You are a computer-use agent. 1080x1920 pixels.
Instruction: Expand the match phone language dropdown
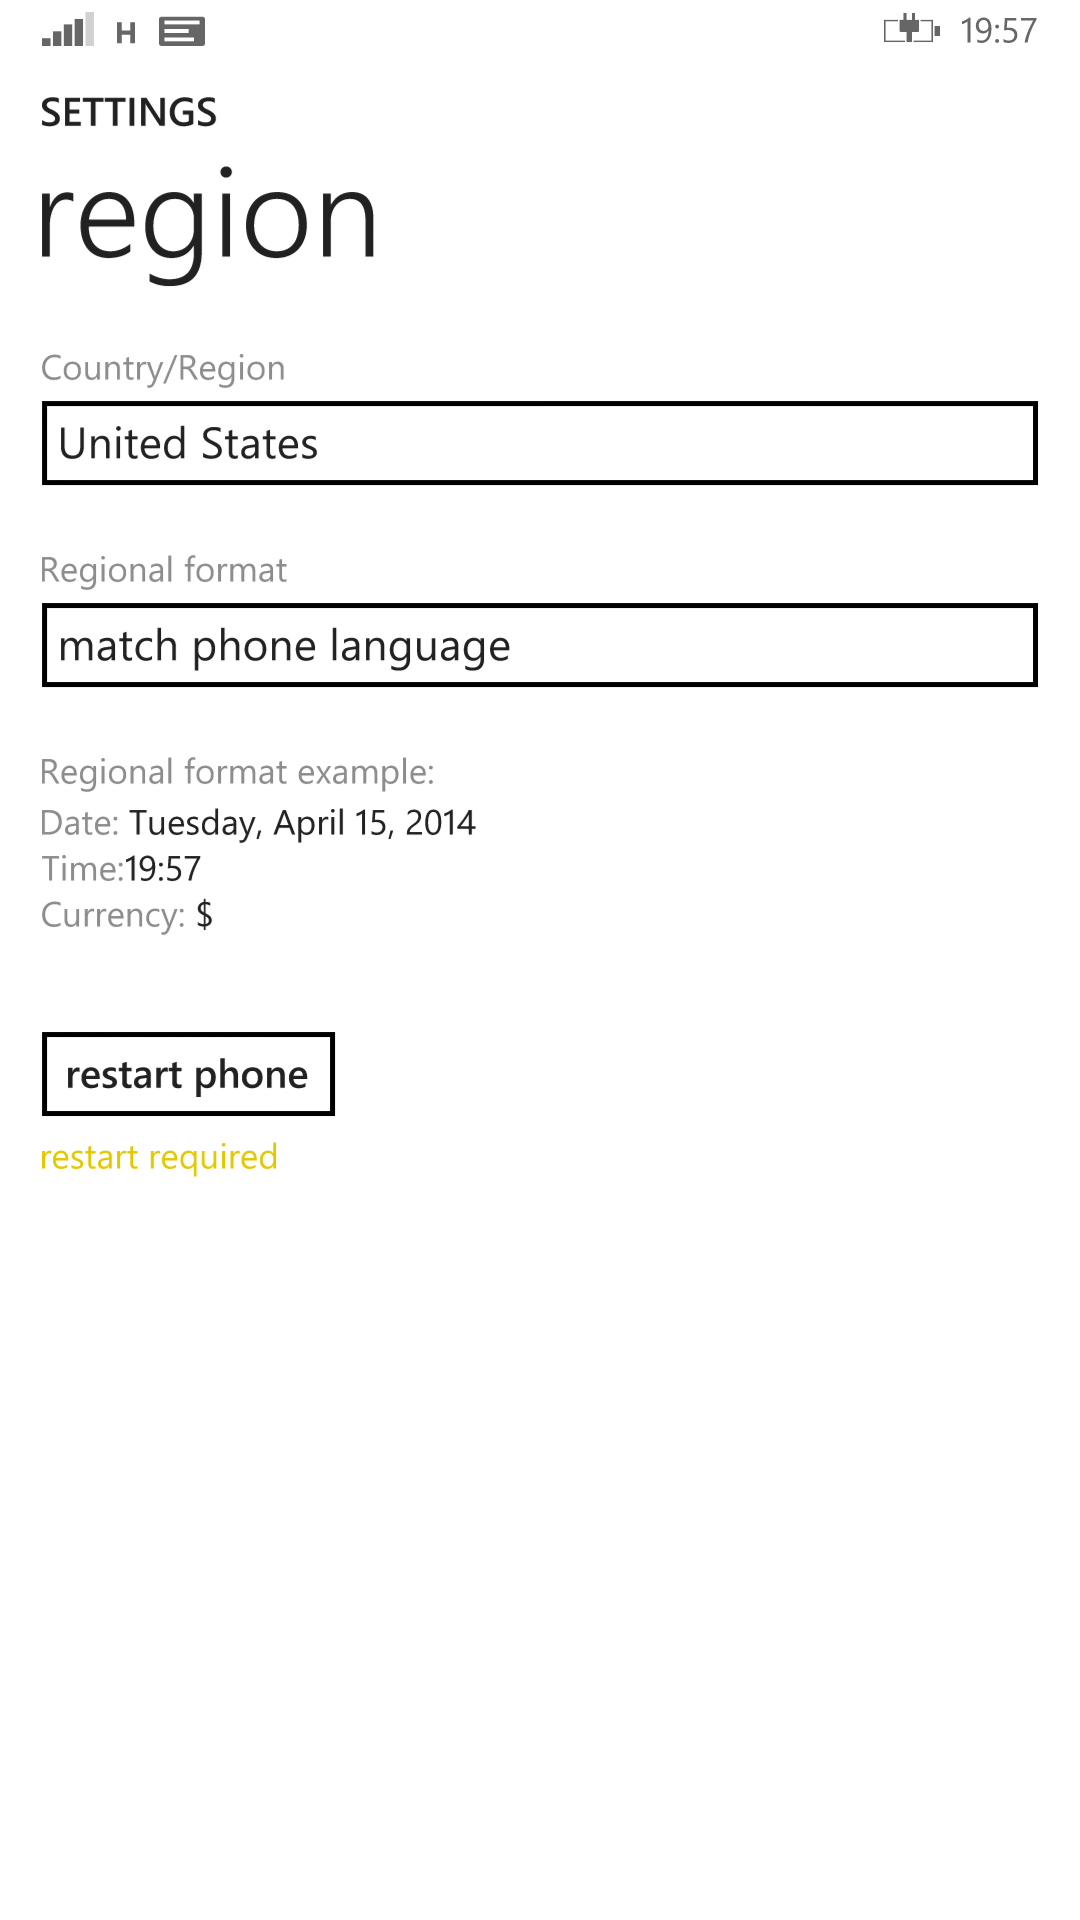point(539,646)
